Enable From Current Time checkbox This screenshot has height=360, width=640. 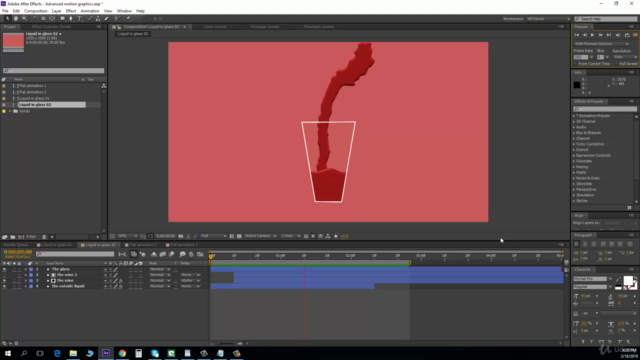[x=576, y=64]
